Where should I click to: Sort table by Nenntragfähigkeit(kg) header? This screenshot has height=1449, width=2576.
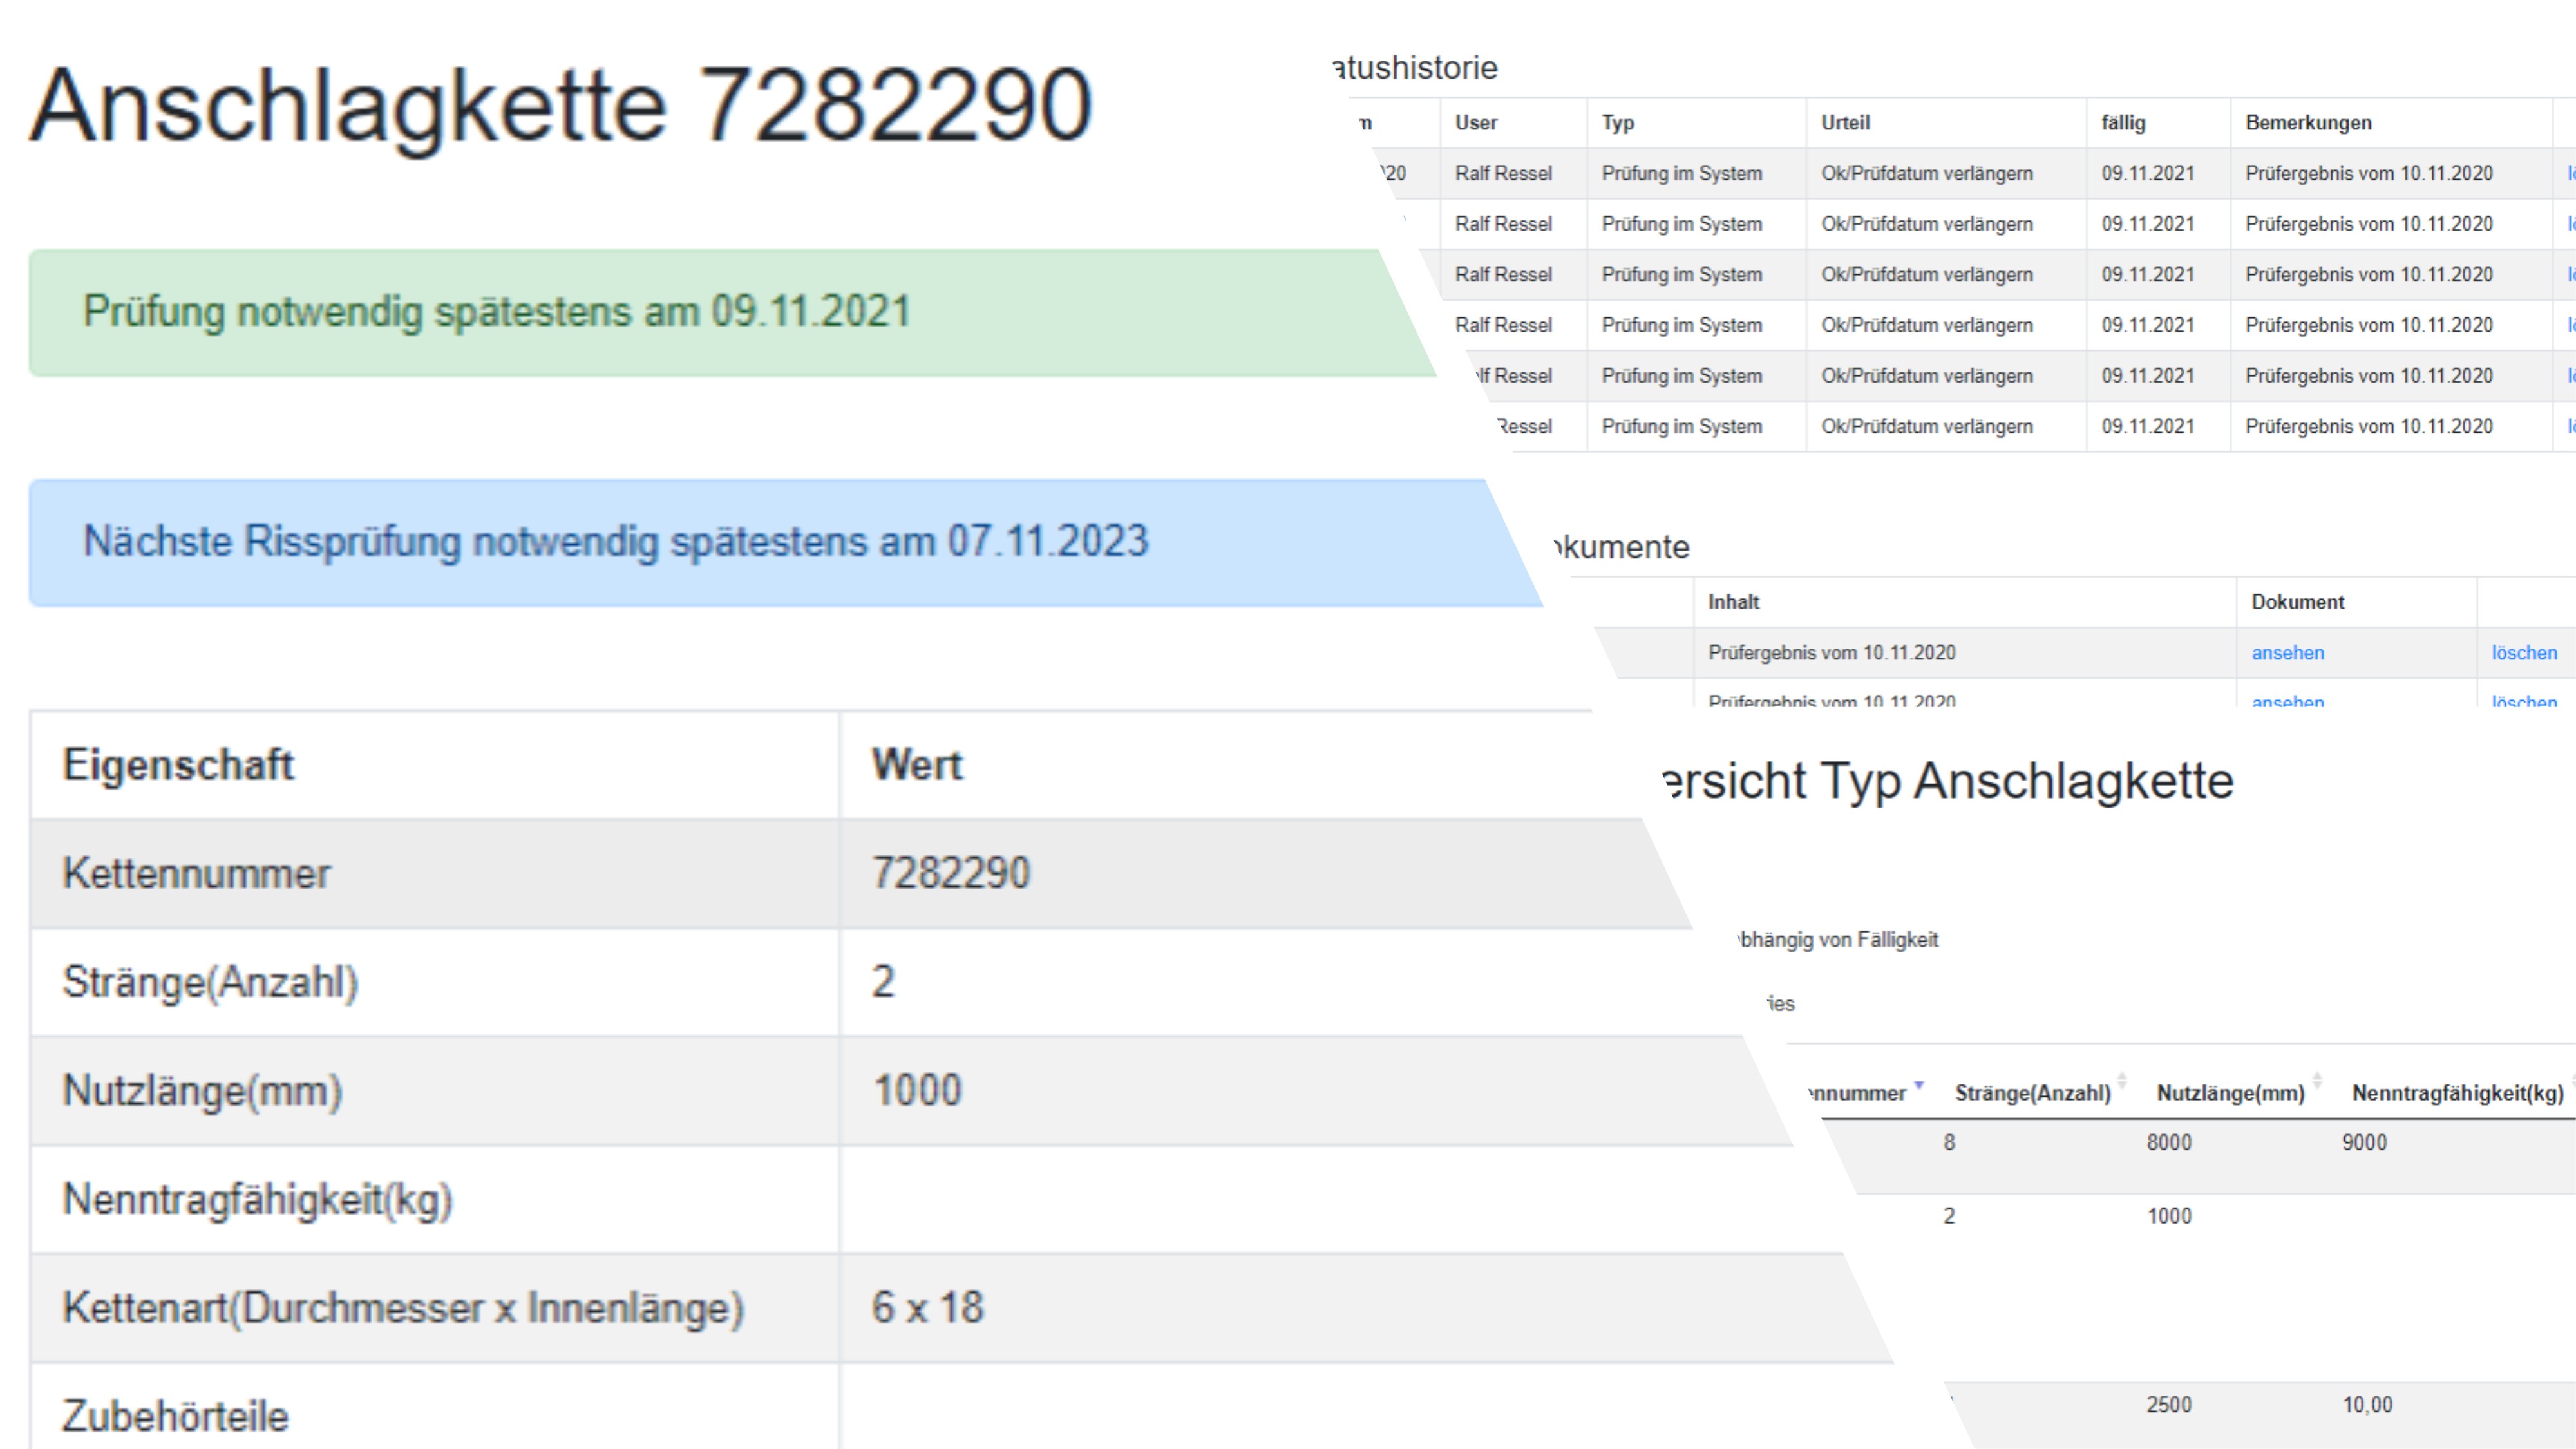2456,1093
